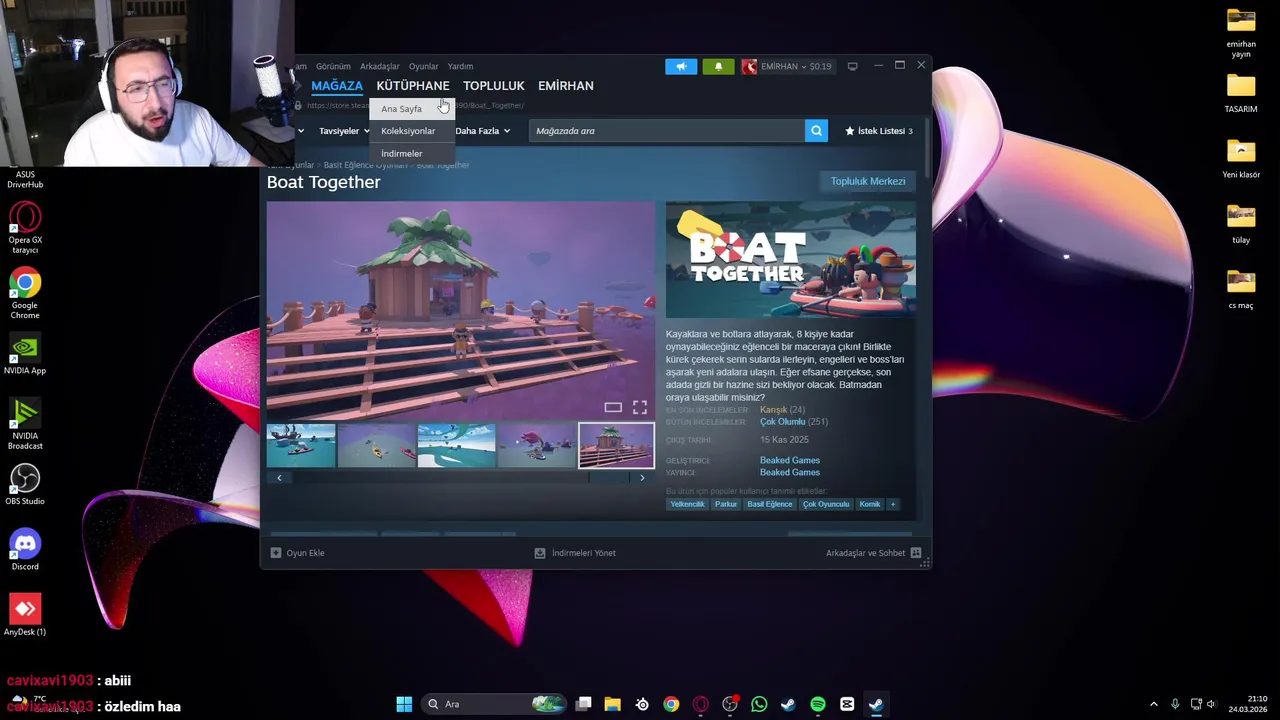
Task: Click the taskbar volume speaker icon
Action: tap(1211, 704)
